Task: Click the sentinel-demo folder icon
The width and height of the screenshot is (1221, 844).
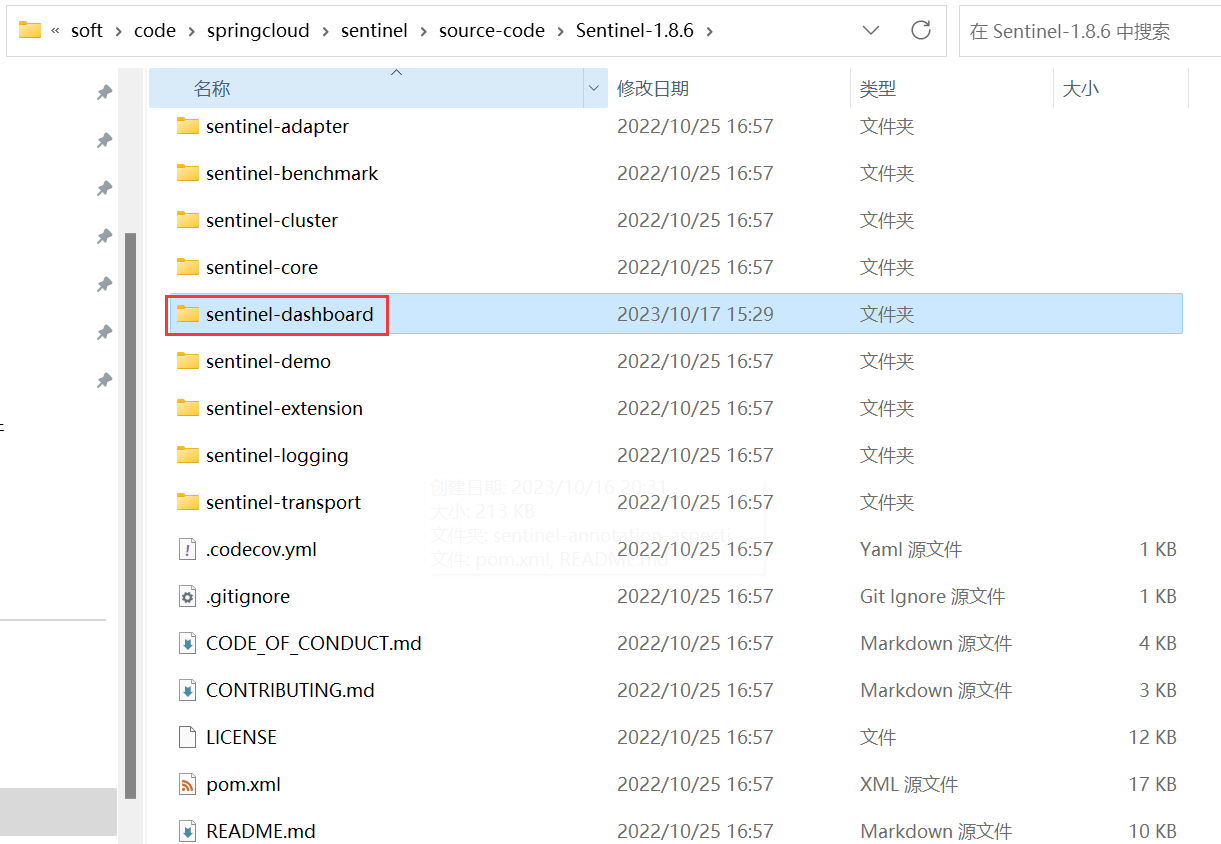Action: click(x=188, y=361)
